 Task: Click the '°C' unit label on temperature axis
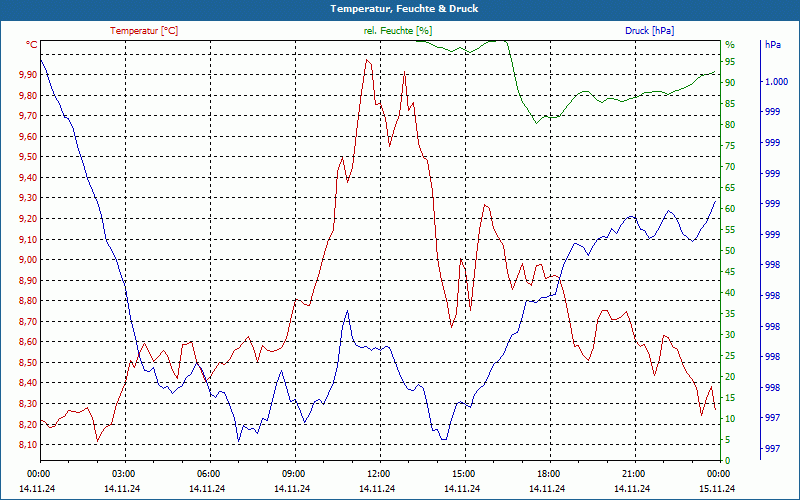point(32,45)
